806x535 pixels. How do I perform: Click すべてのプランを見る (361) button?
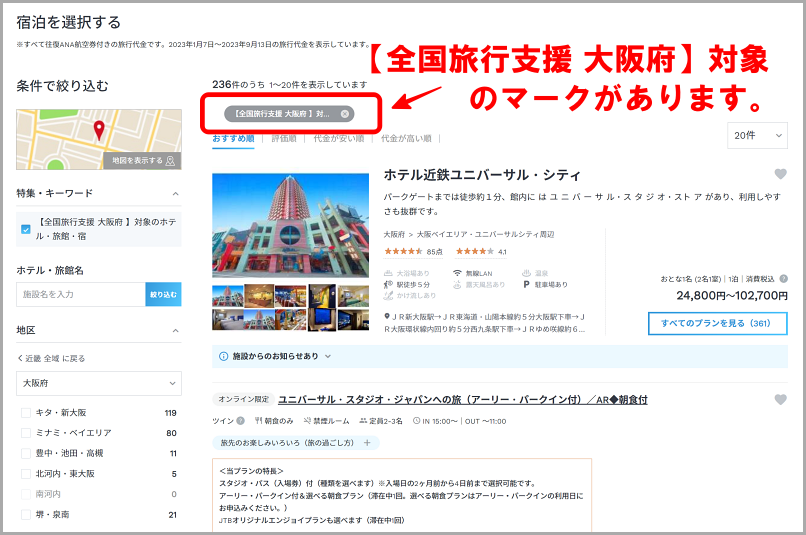718,323
